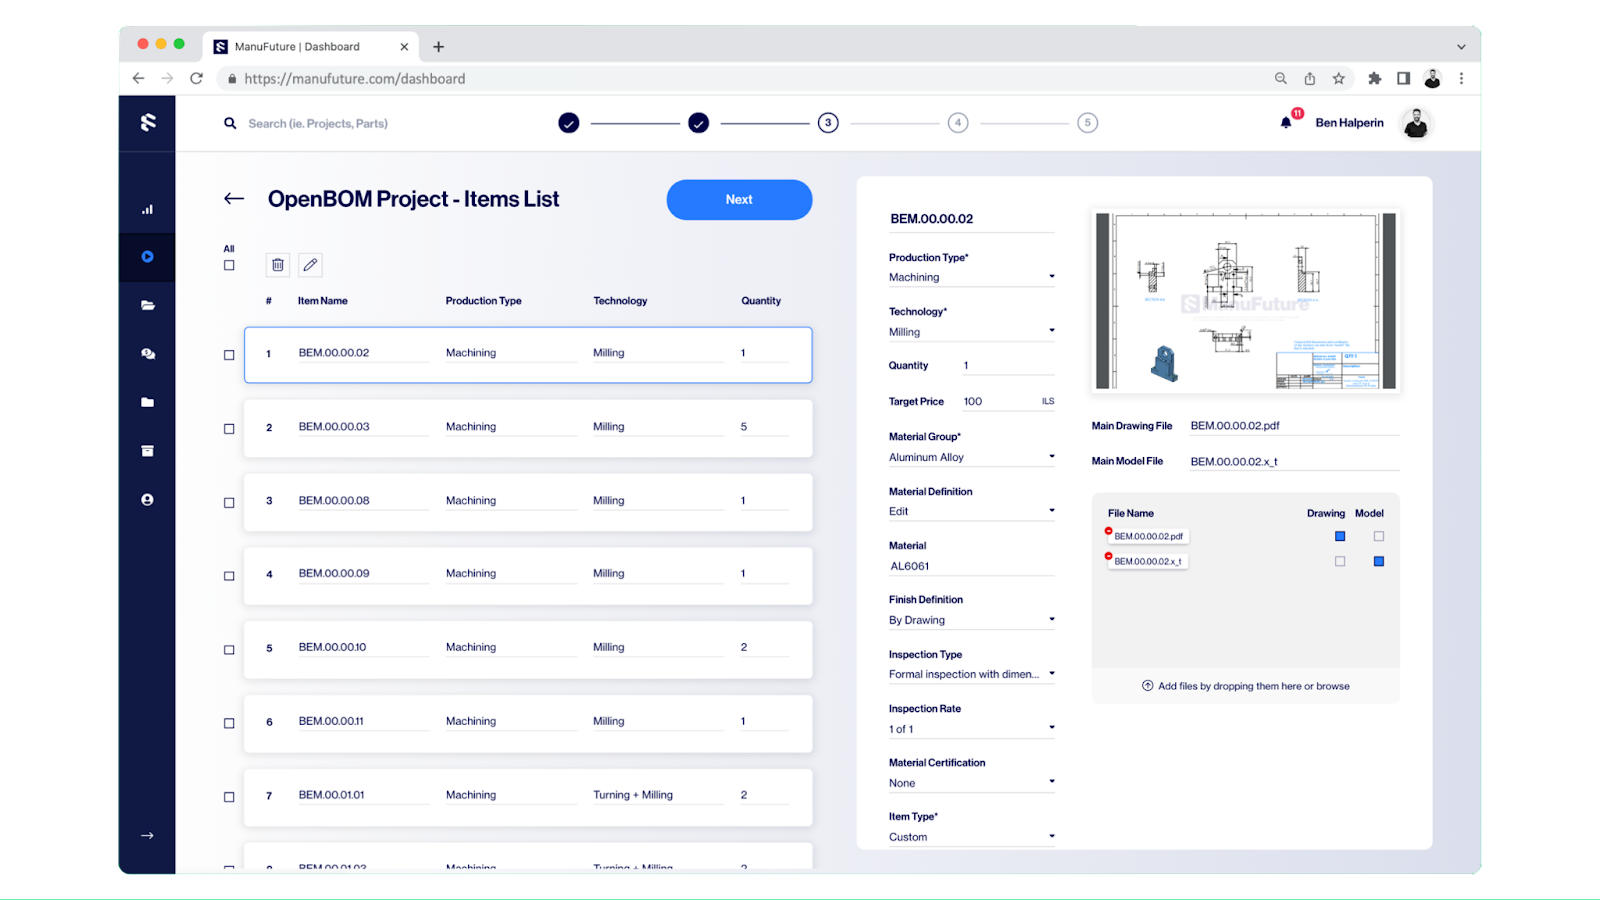Click the Ben Halperin user name
Screen dimensions: 1600x900
[1349, 123]
